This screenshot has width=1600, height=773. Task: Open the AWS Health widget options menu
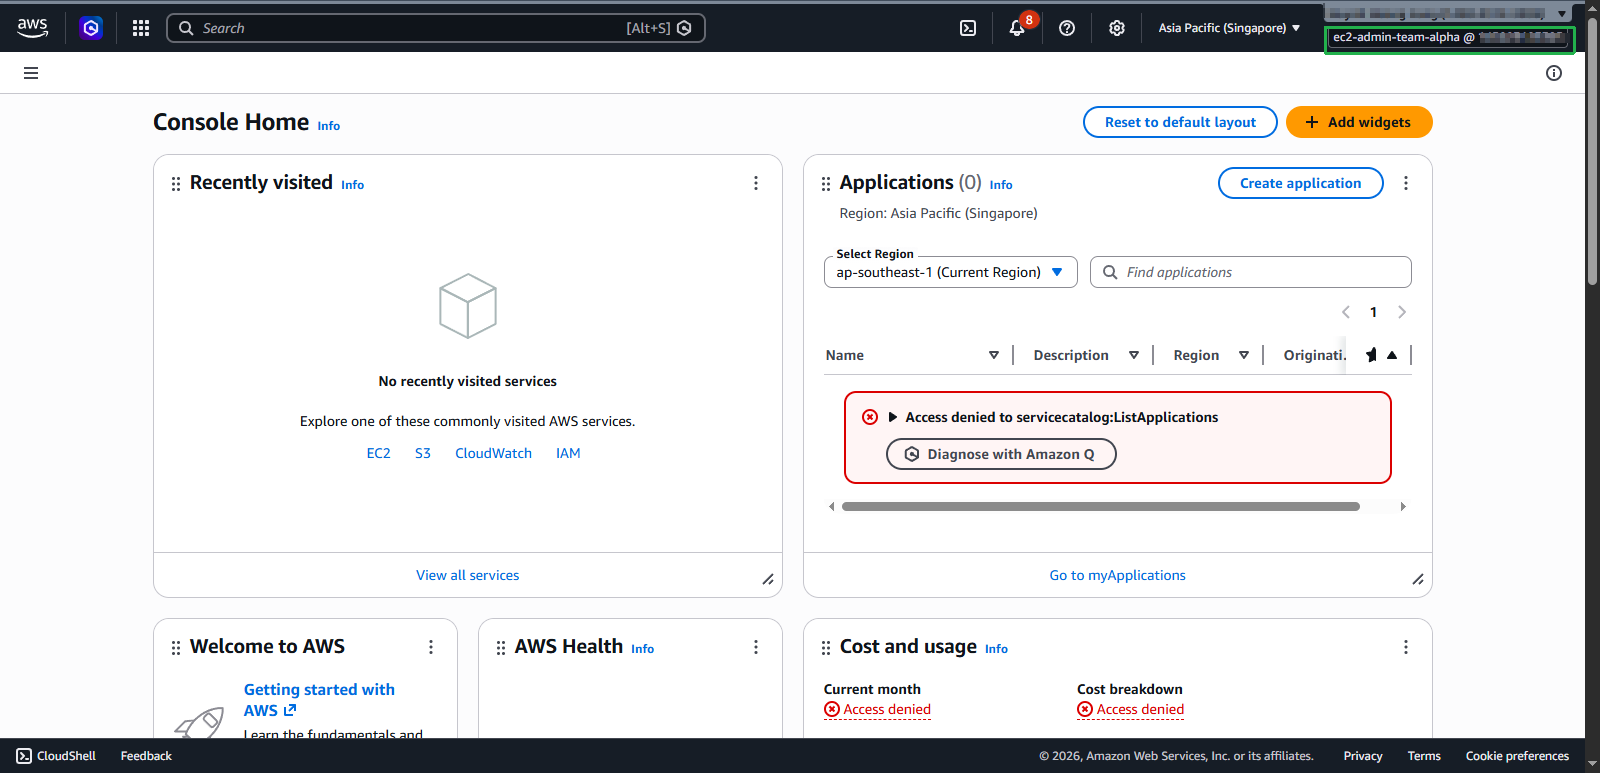pyautogui.click(x=756, y=647)
